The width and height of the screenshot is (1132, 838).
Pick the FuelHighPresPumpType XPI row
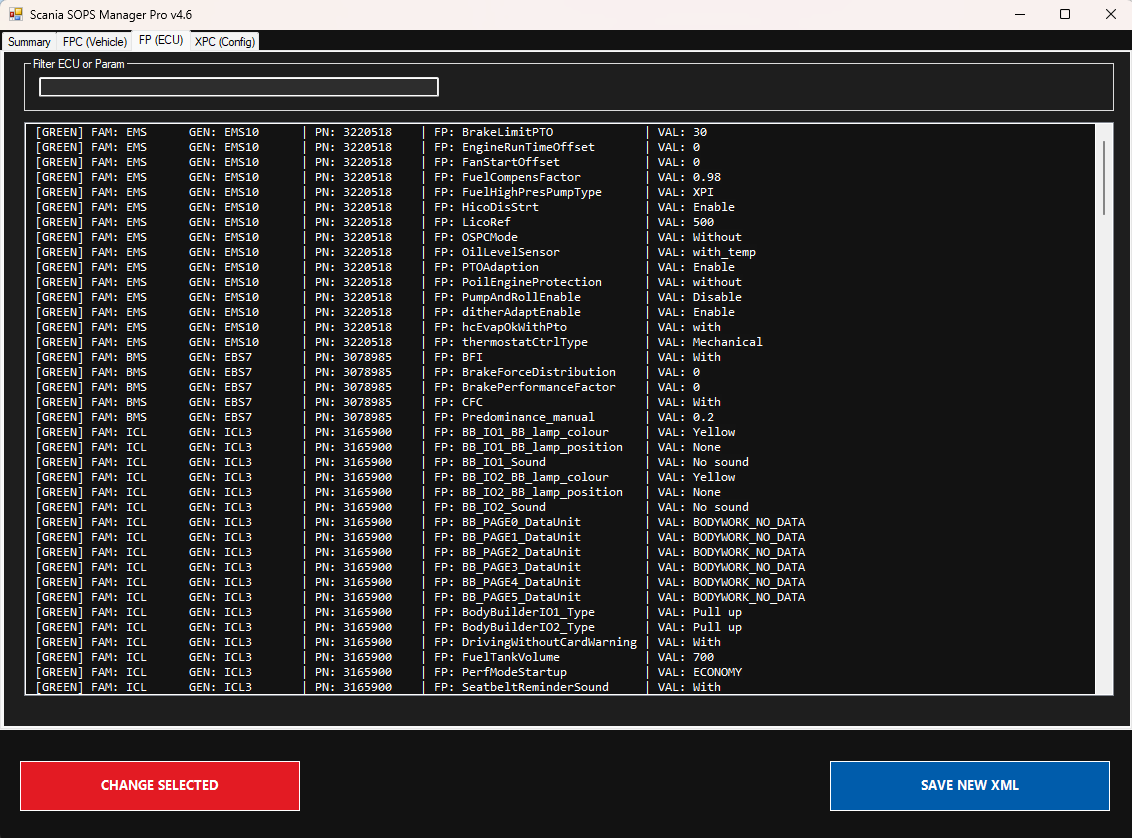click(400, 192)
